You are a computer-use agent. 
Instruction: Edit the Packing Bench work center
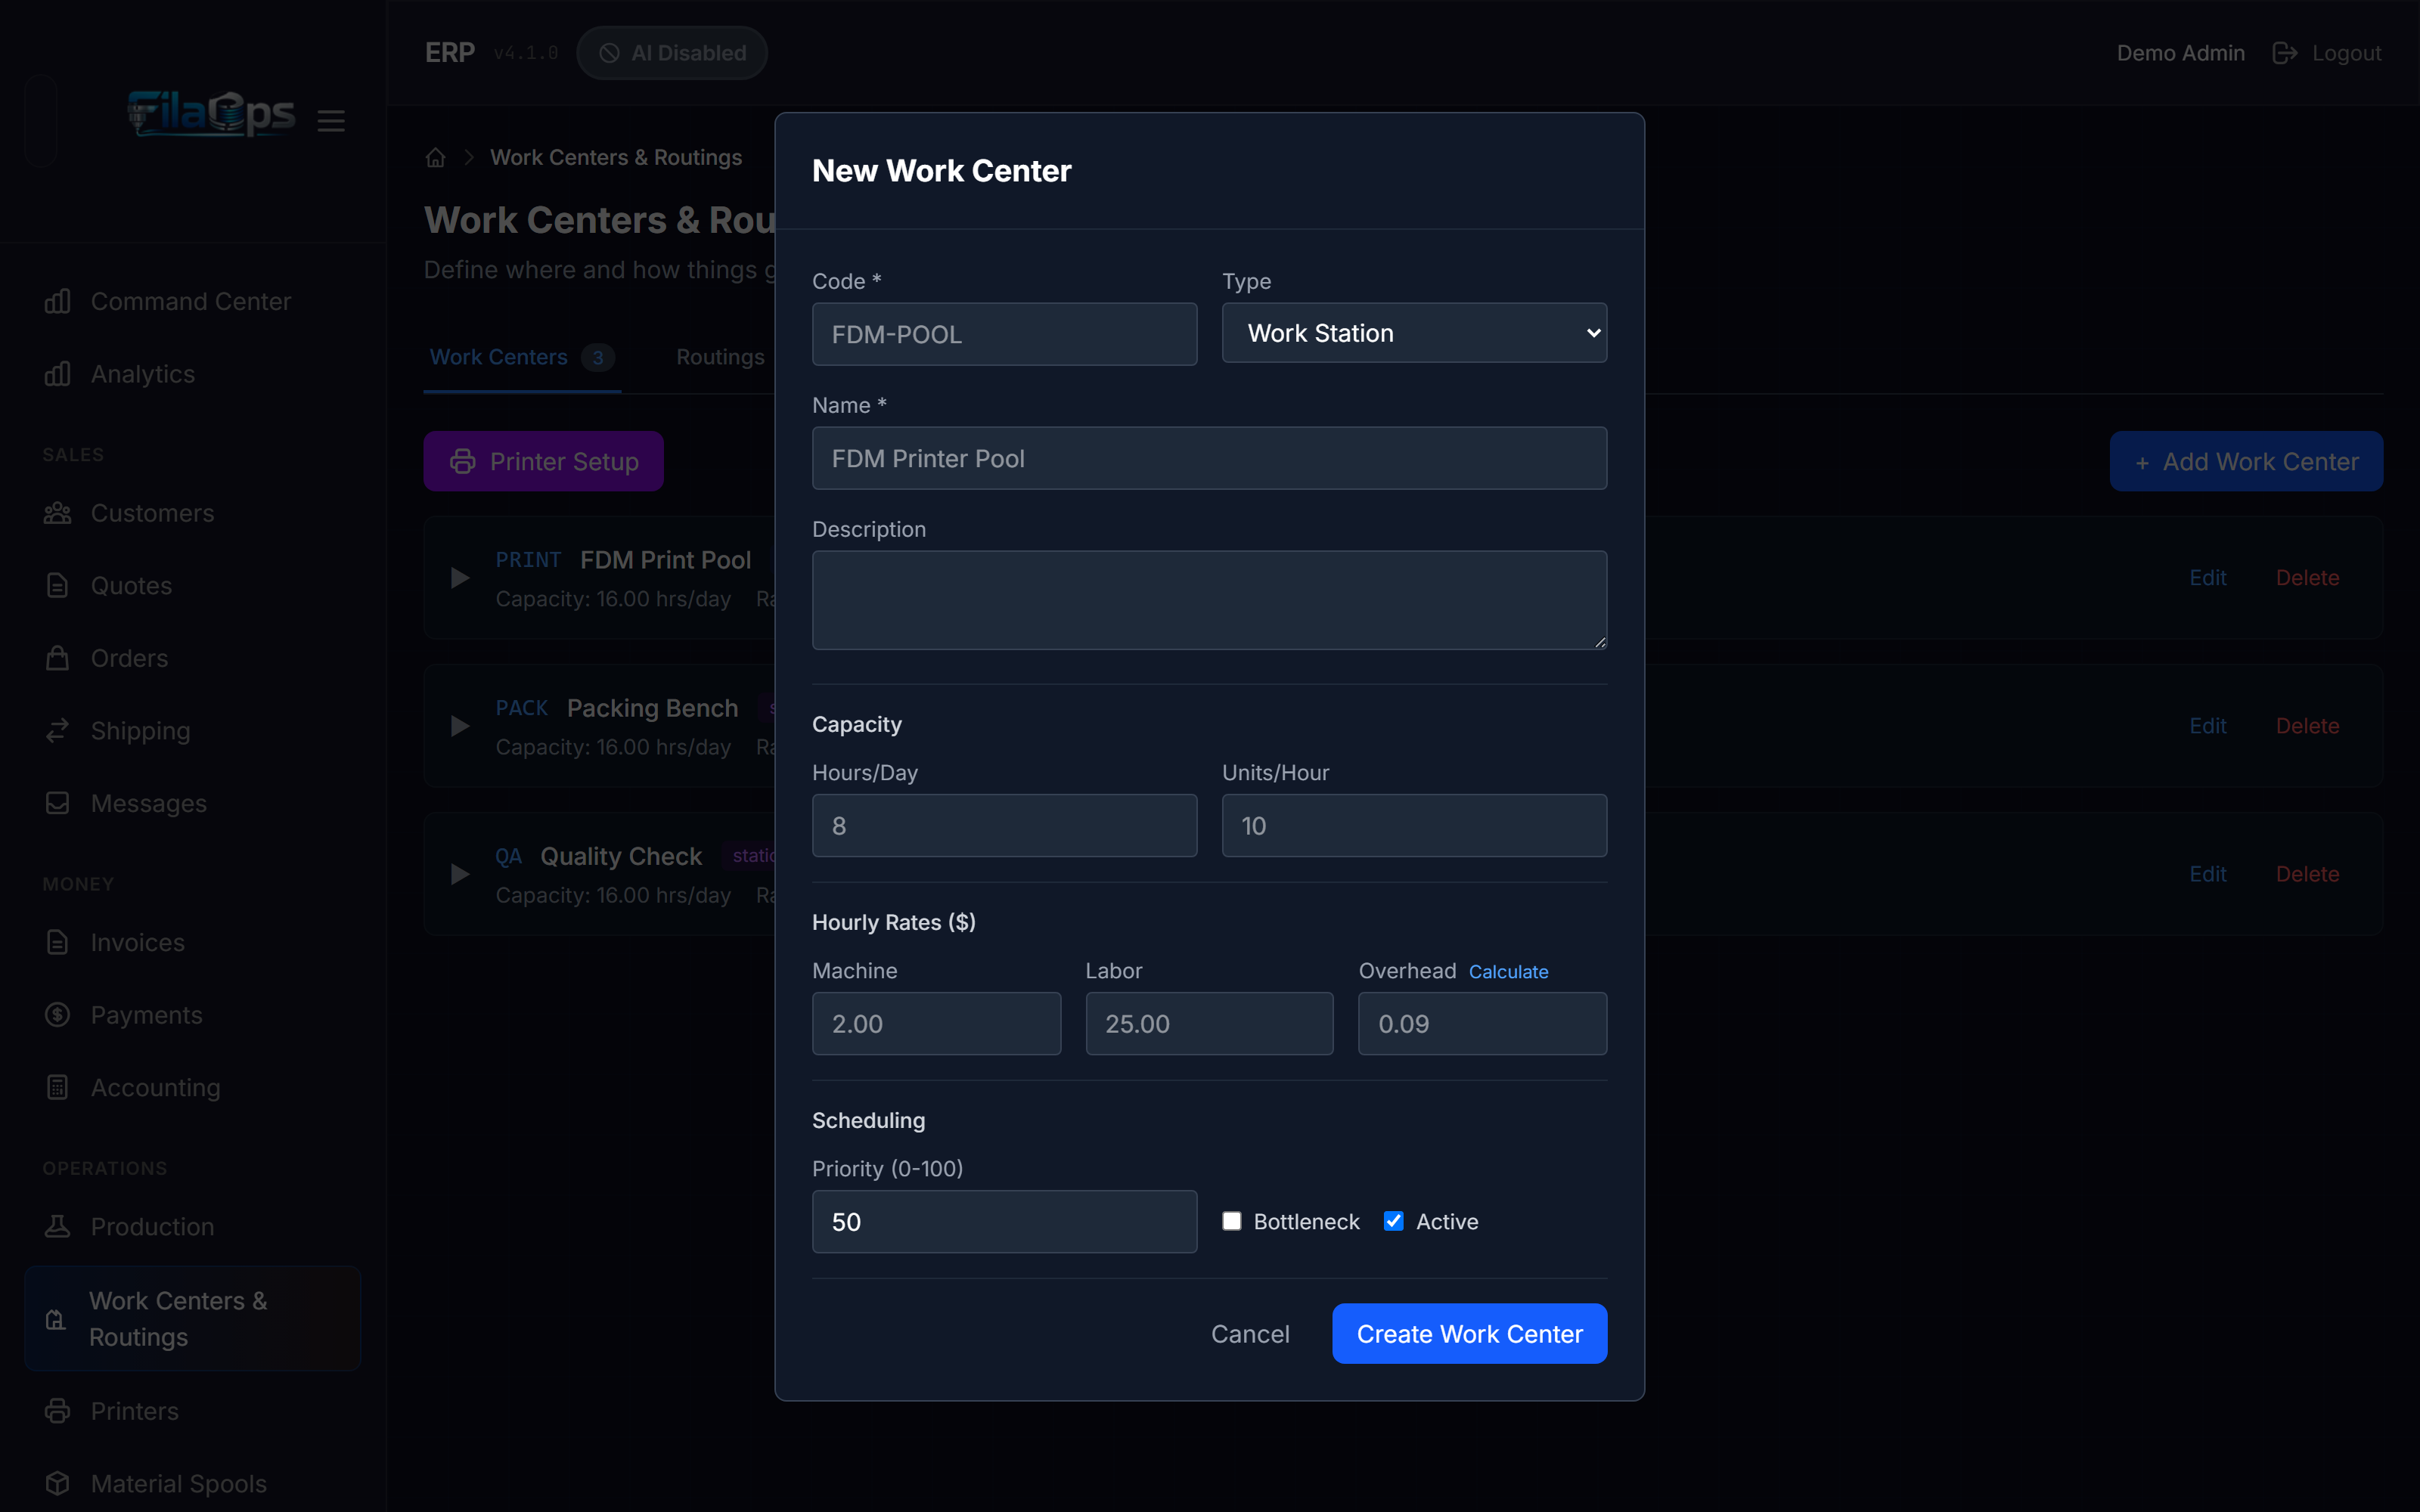pyautogui.click(x=2207, y=726)
